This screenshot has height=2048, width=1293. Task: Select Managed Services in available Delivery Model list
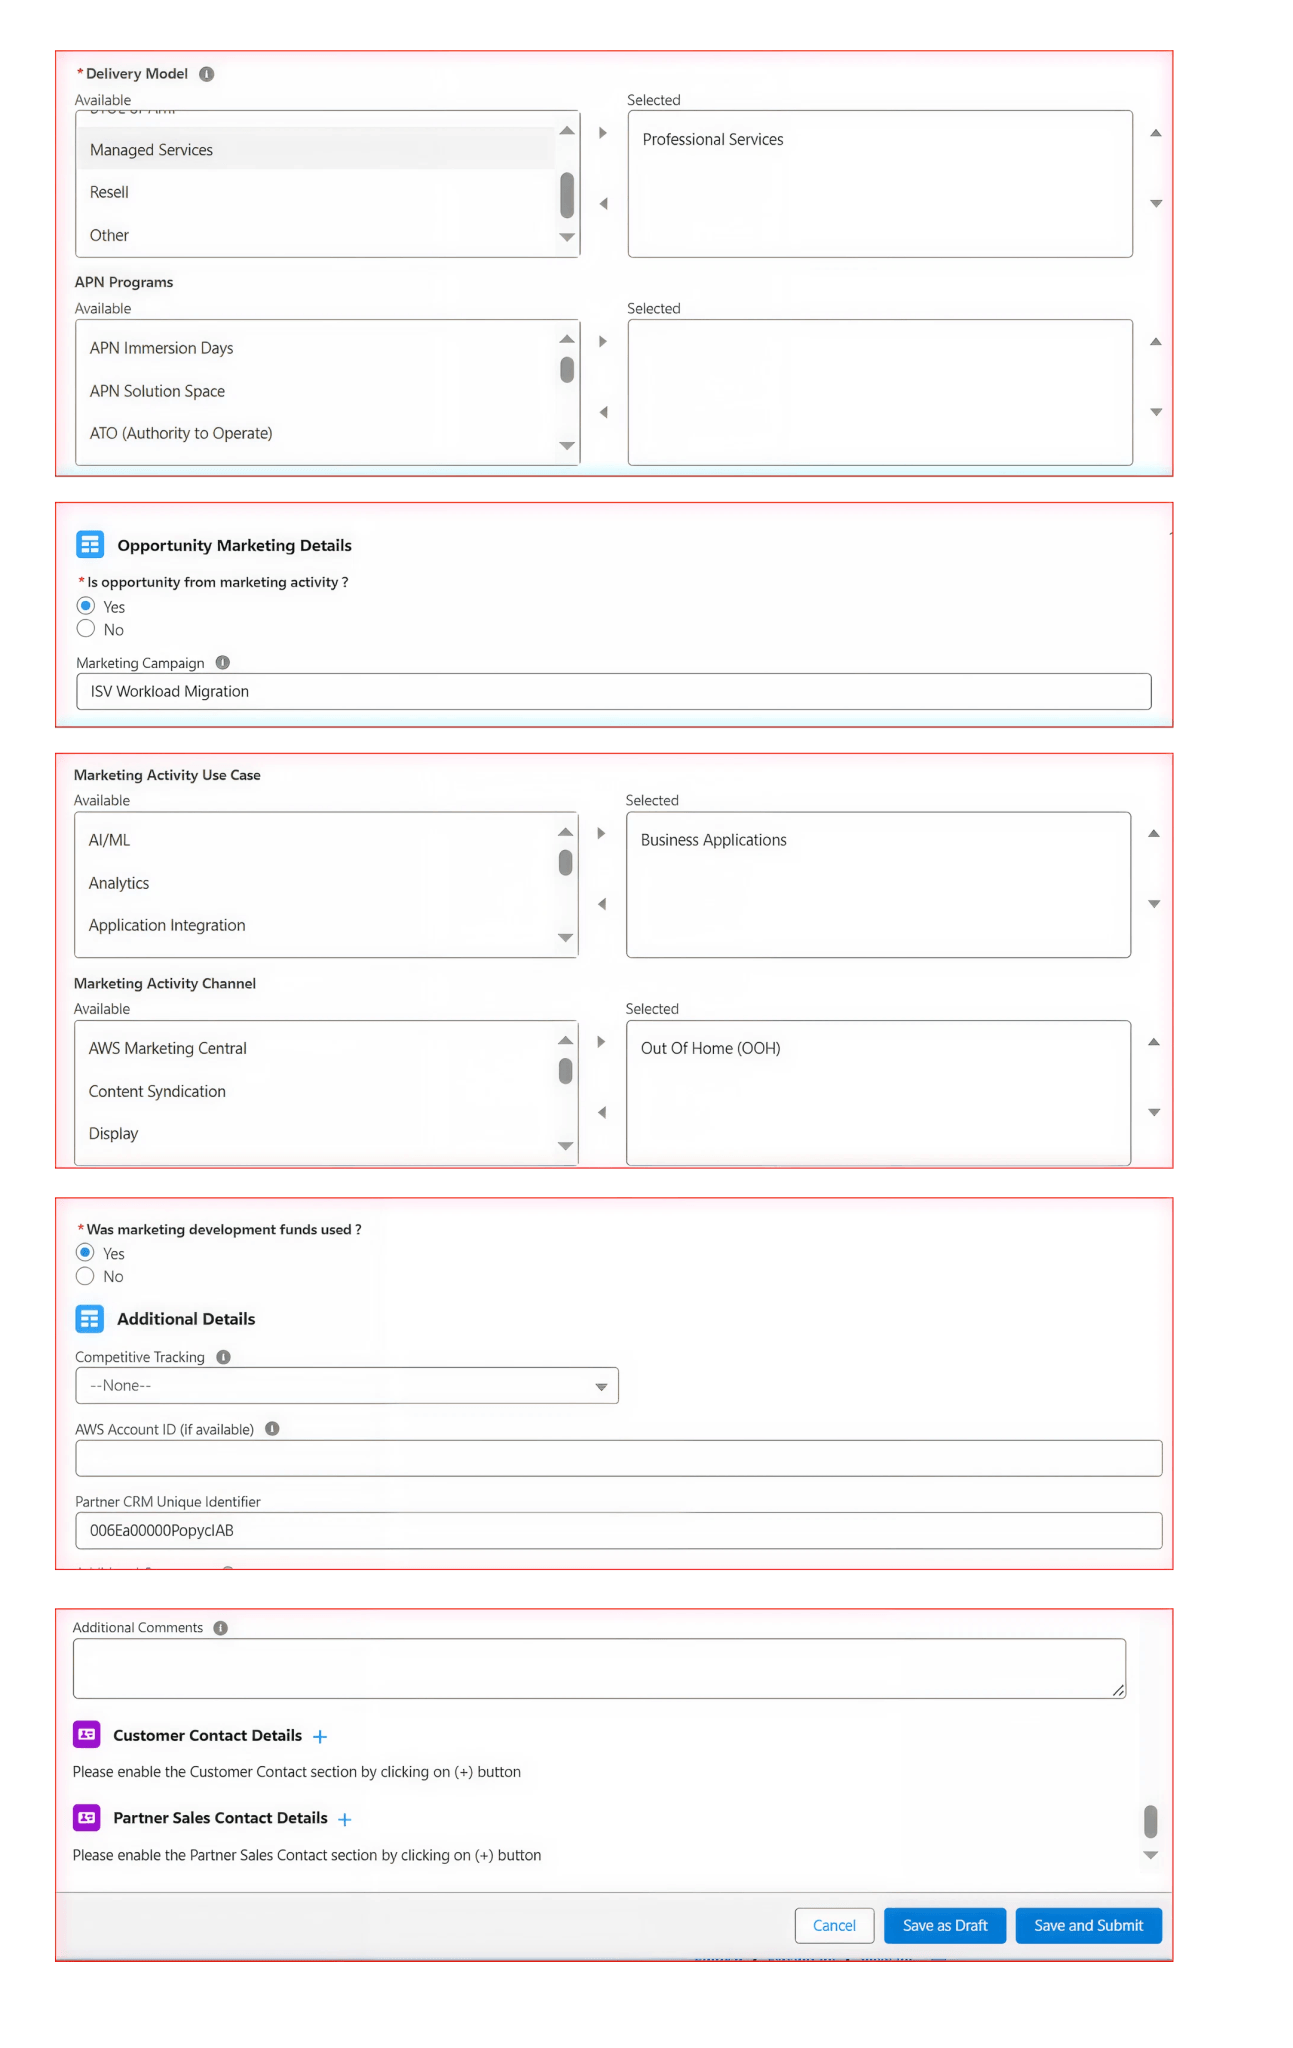coord(150,149)
